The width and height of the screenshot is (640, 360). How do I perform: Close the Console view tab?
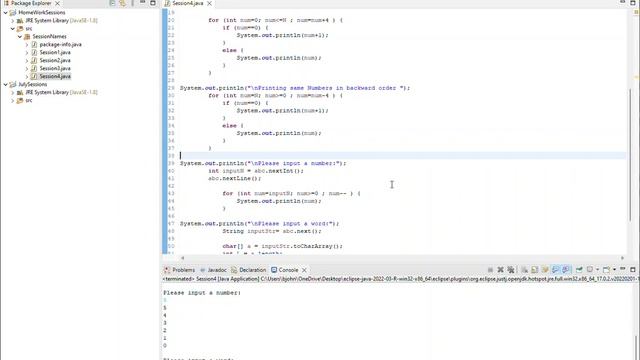coord(304,270)
